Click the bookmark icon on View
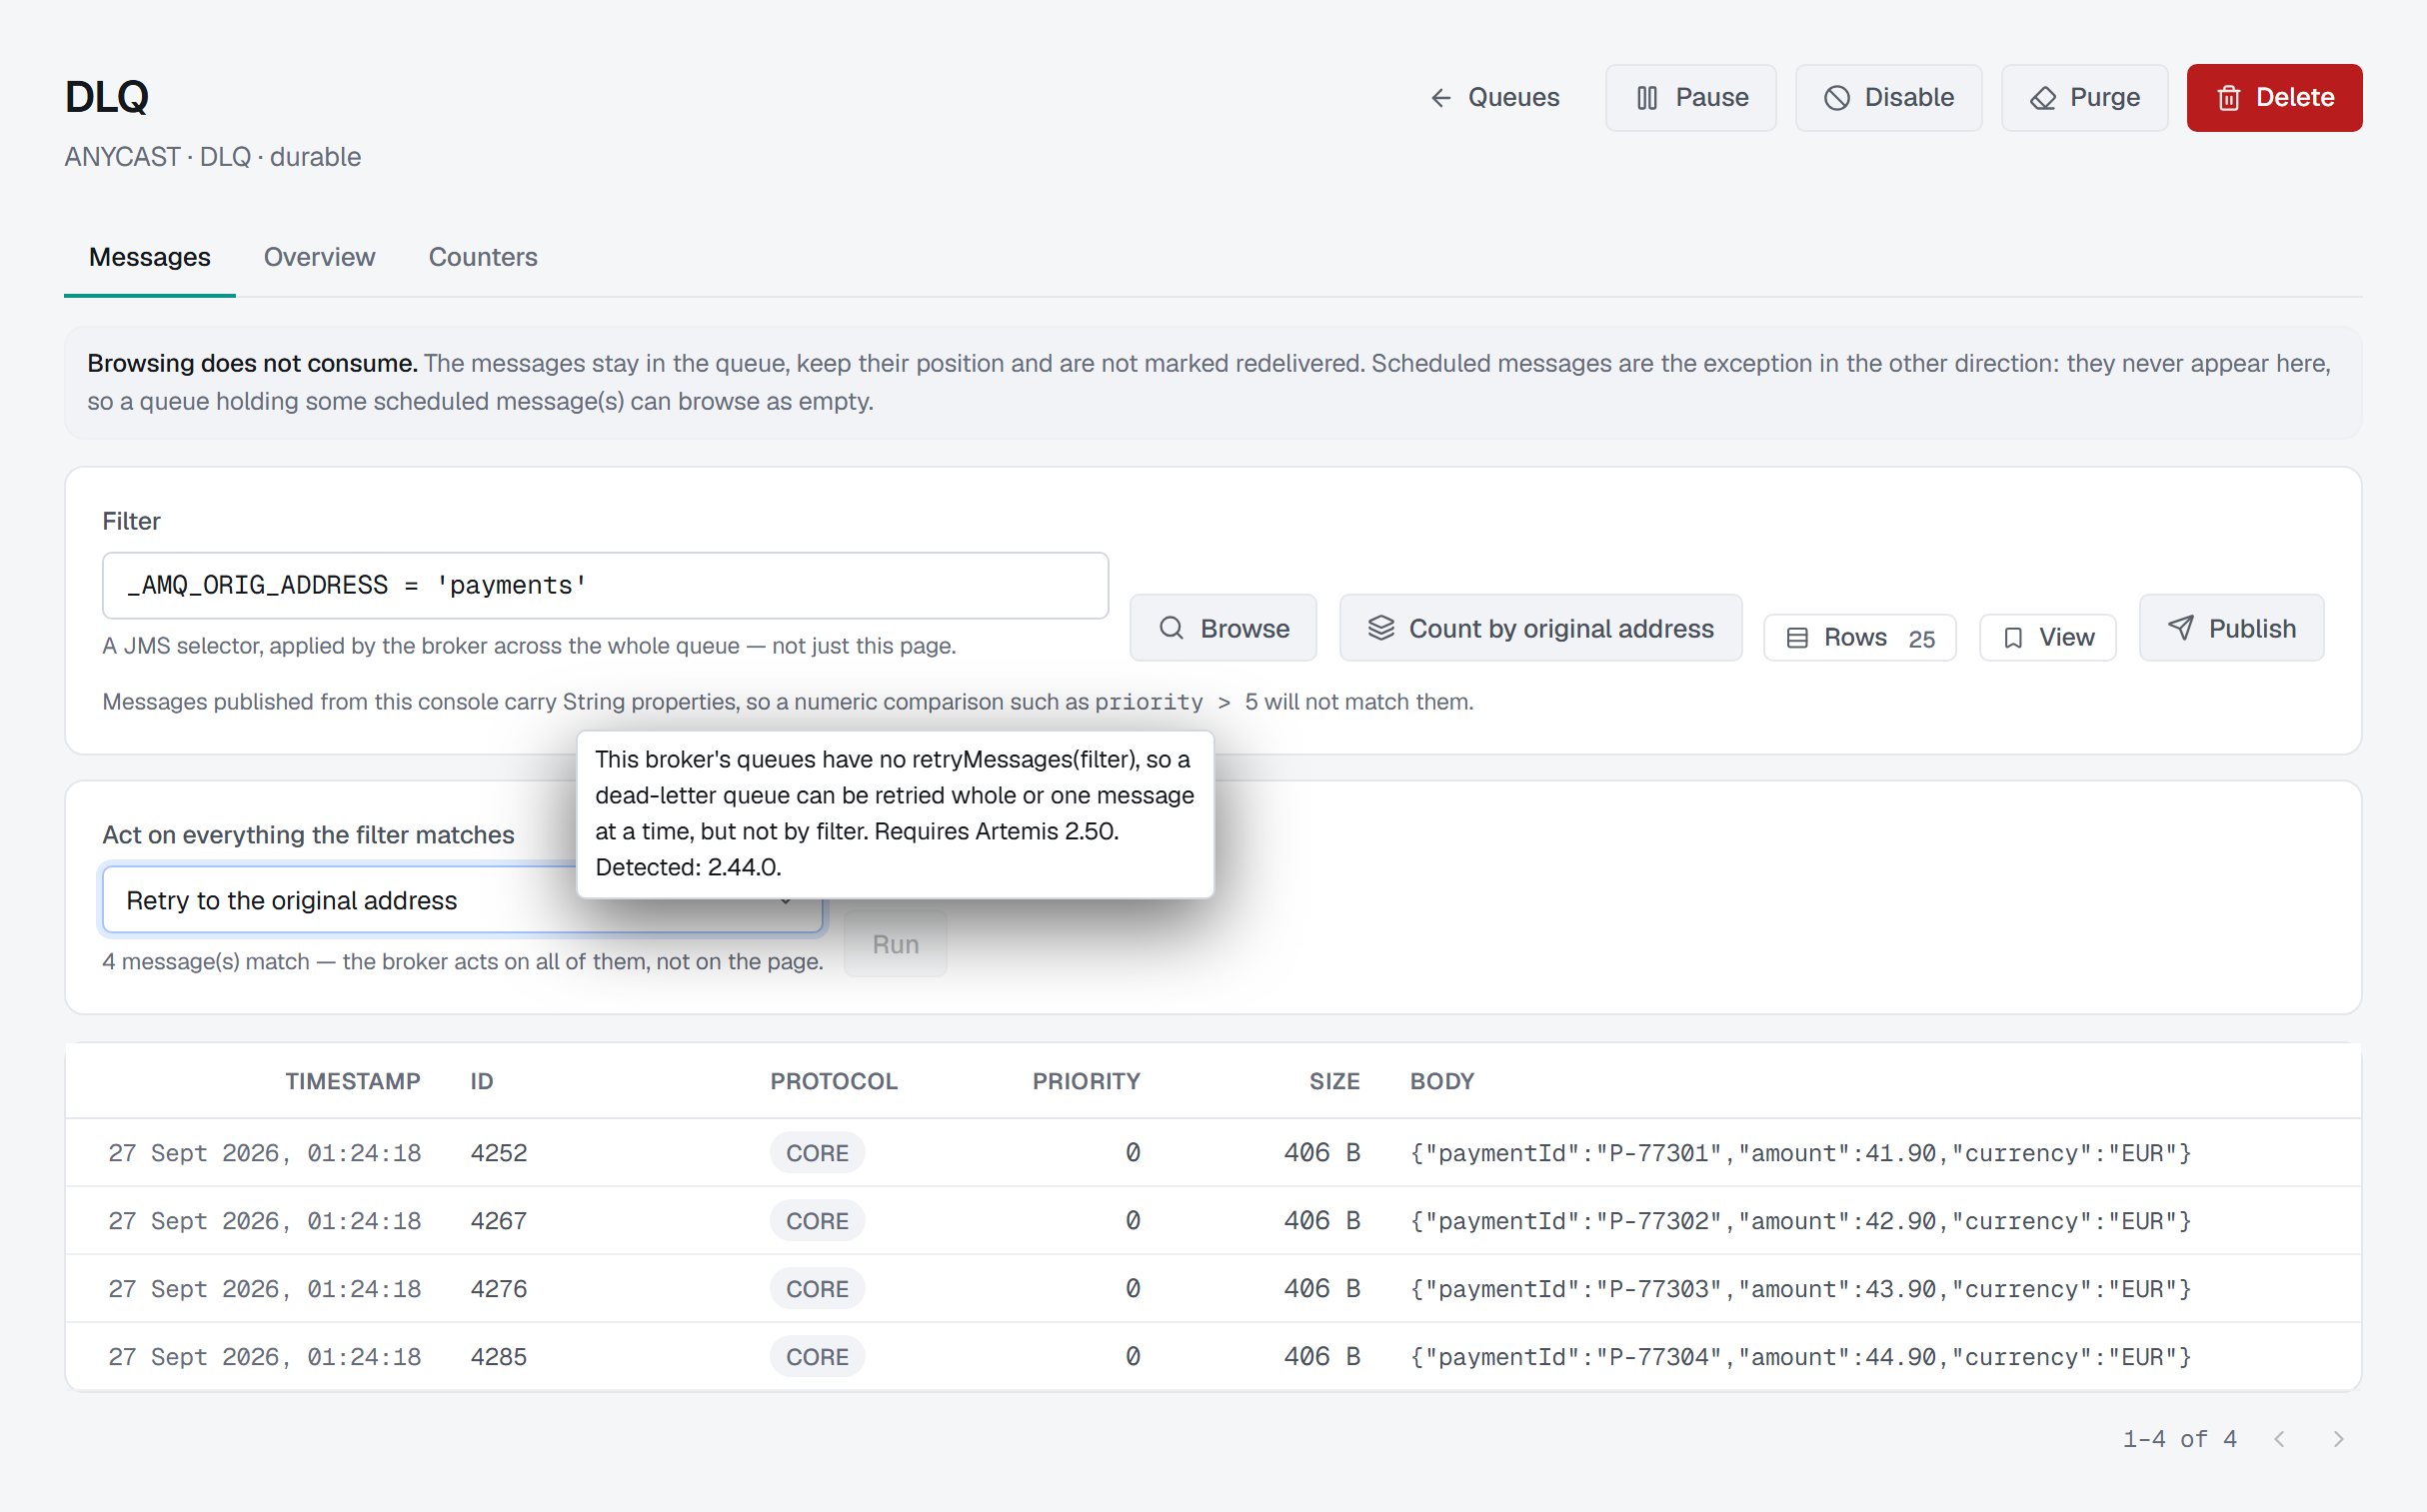The height and width of the screenshot is (1512, 2427). [2013, 637]
